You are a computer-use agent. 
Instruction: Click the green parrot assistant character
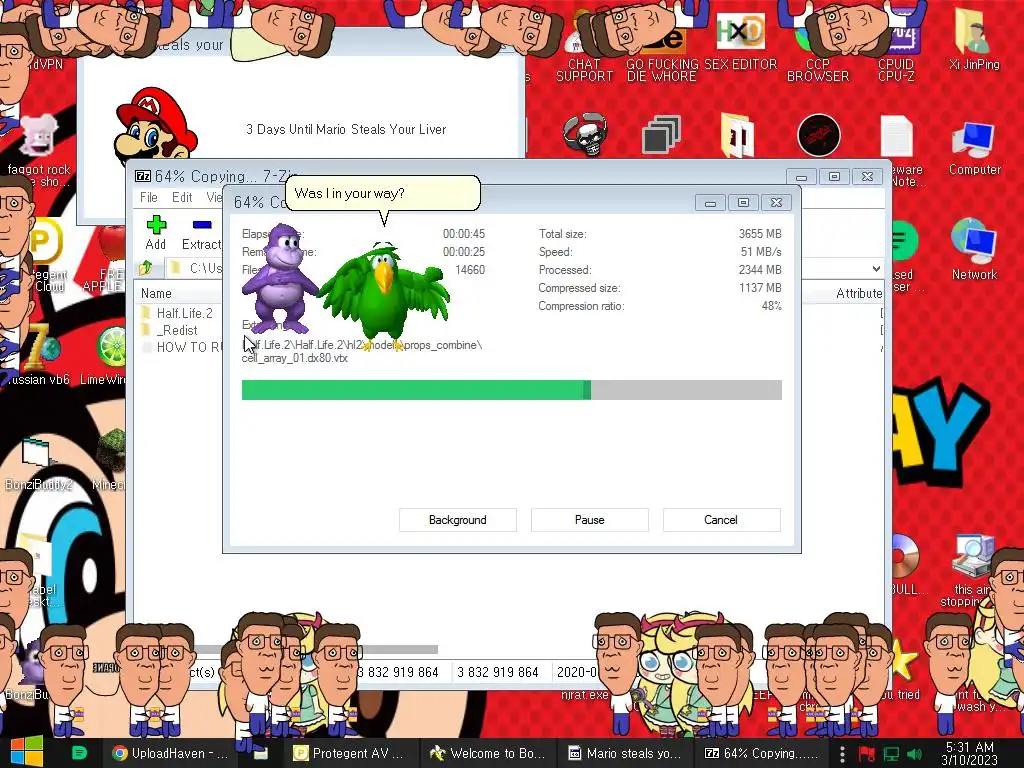click(385, 295)
